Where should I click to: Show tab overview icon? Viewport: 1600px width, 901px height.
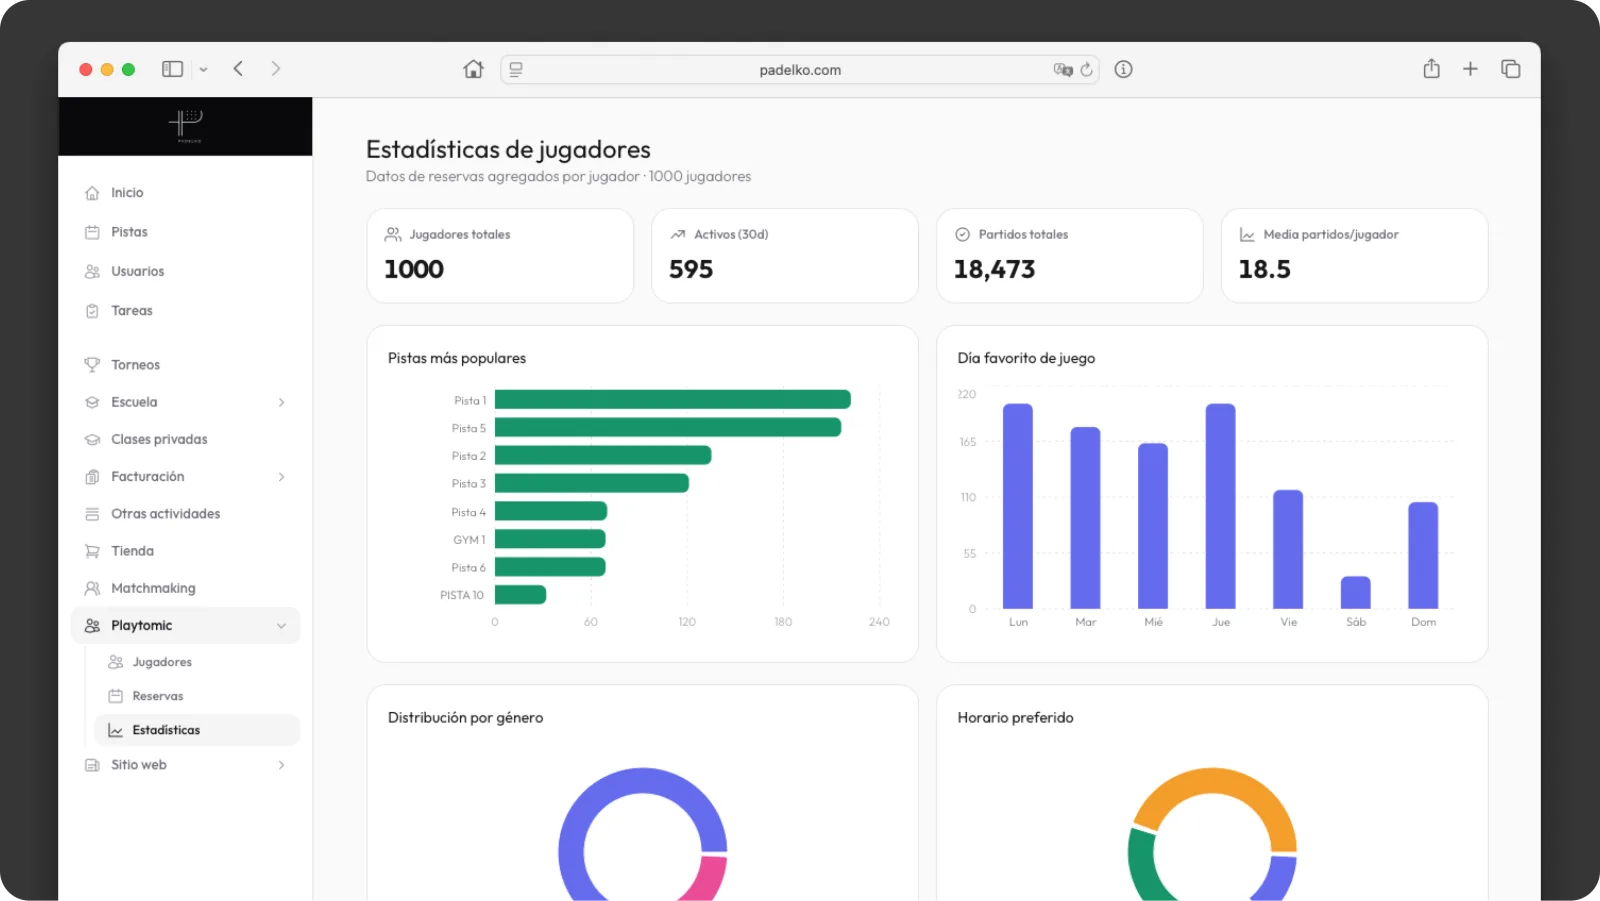(1510, 69)
